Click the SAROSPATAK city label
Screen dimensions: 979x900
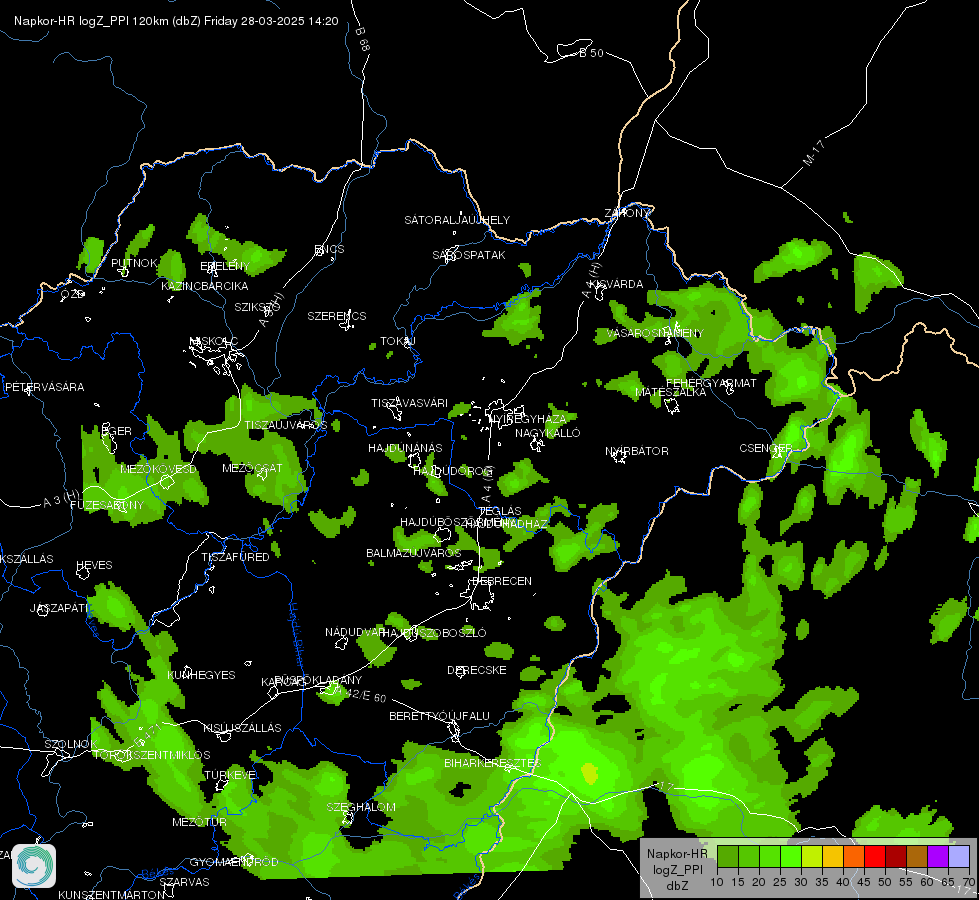469,255
